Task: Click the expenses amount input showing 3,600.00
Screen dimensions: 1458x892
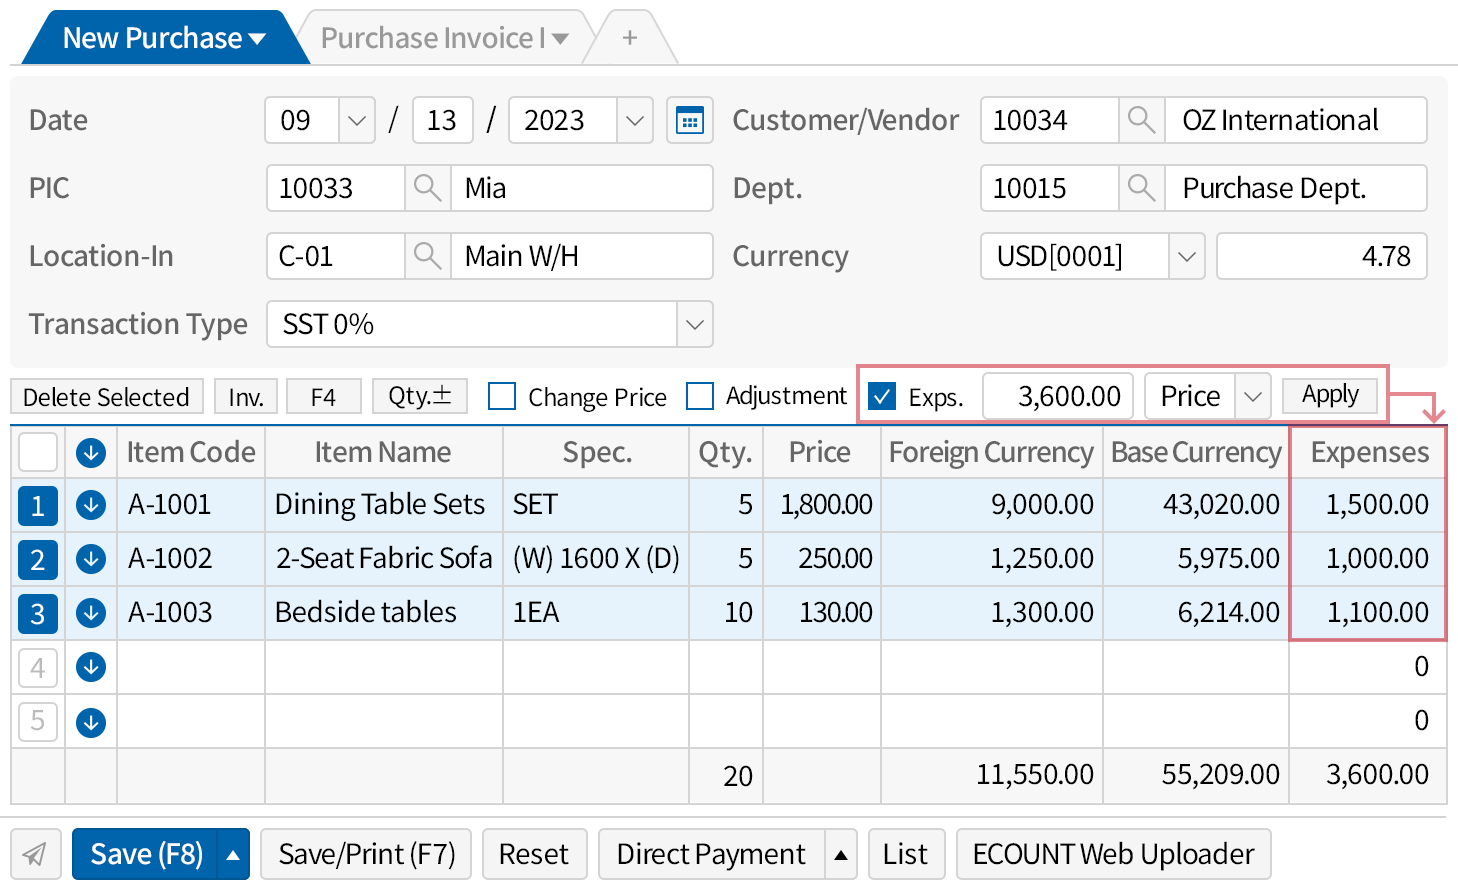Action: 1057,396
